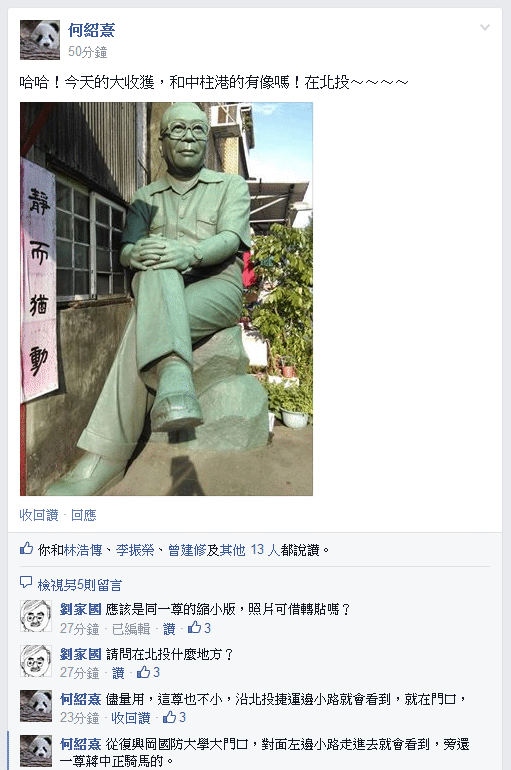The width and height of the screenshot is (511, 770).
Task: Click the thumbs-up icon beside the likes summary
Action: tap(27, 549)
